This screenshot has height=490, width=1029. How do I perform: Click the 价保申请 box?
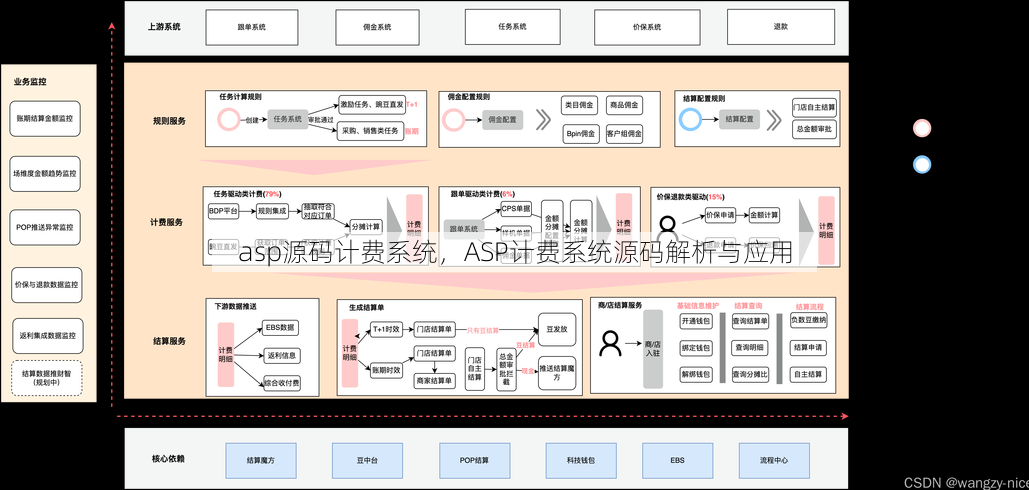pyautogui.click(x=720, y=214)
